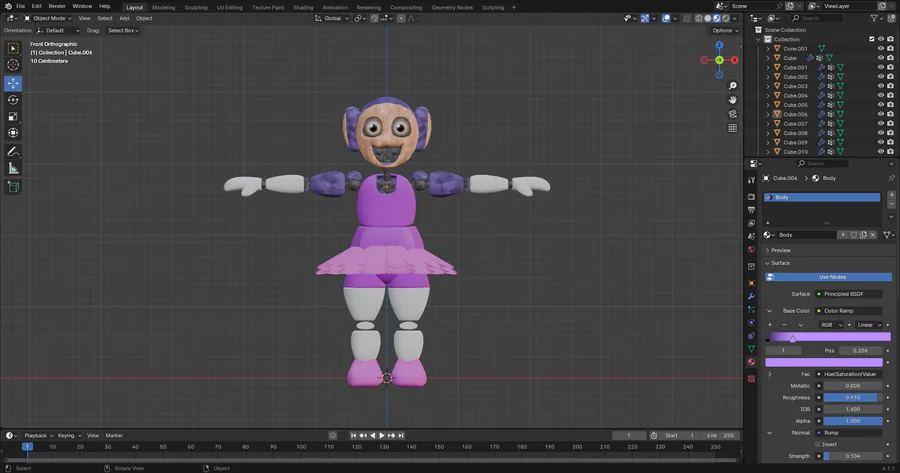Screen dimensions: 900x473
Task: Open the Global transform orientation dropdown
Action: (x=332, y=18)
